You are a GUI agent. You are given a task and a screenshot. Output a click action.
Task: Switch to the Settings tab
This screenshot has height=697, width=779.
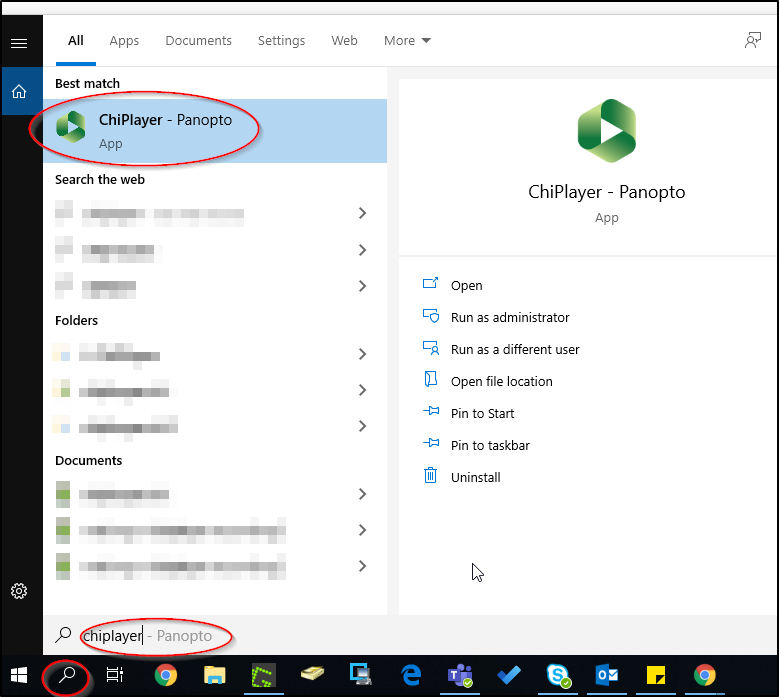coord(281,41)
